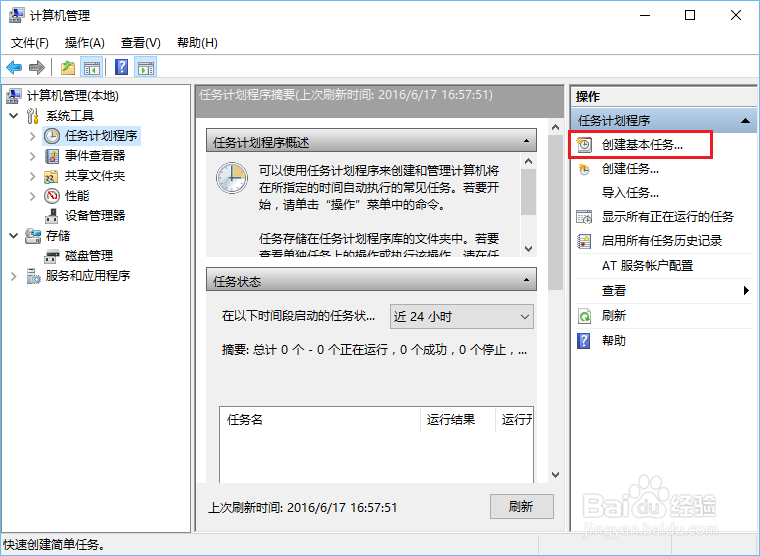Image resolution: width=760 pixels, height=556 pixels.
Task: Select the 磁盘管理 tree label
Action: pos(89,256)
